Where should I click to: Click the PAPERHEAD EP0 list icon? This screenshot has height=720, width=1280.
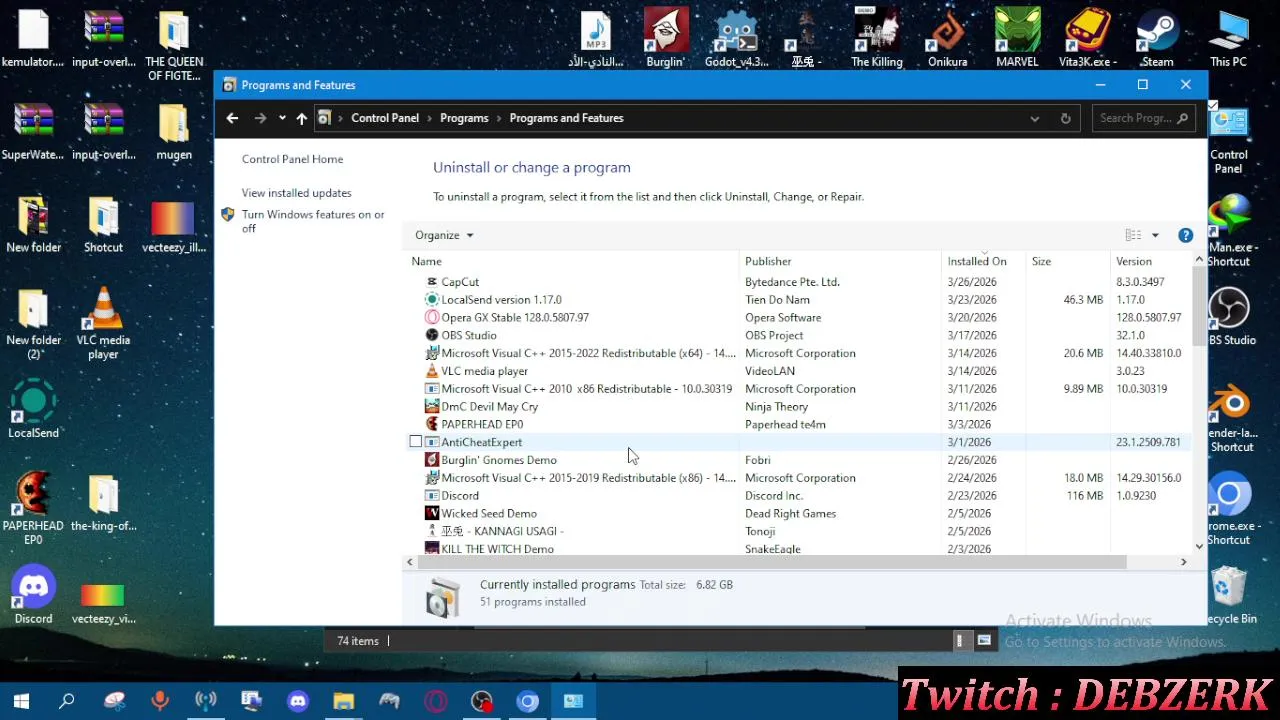click(432, 425)
